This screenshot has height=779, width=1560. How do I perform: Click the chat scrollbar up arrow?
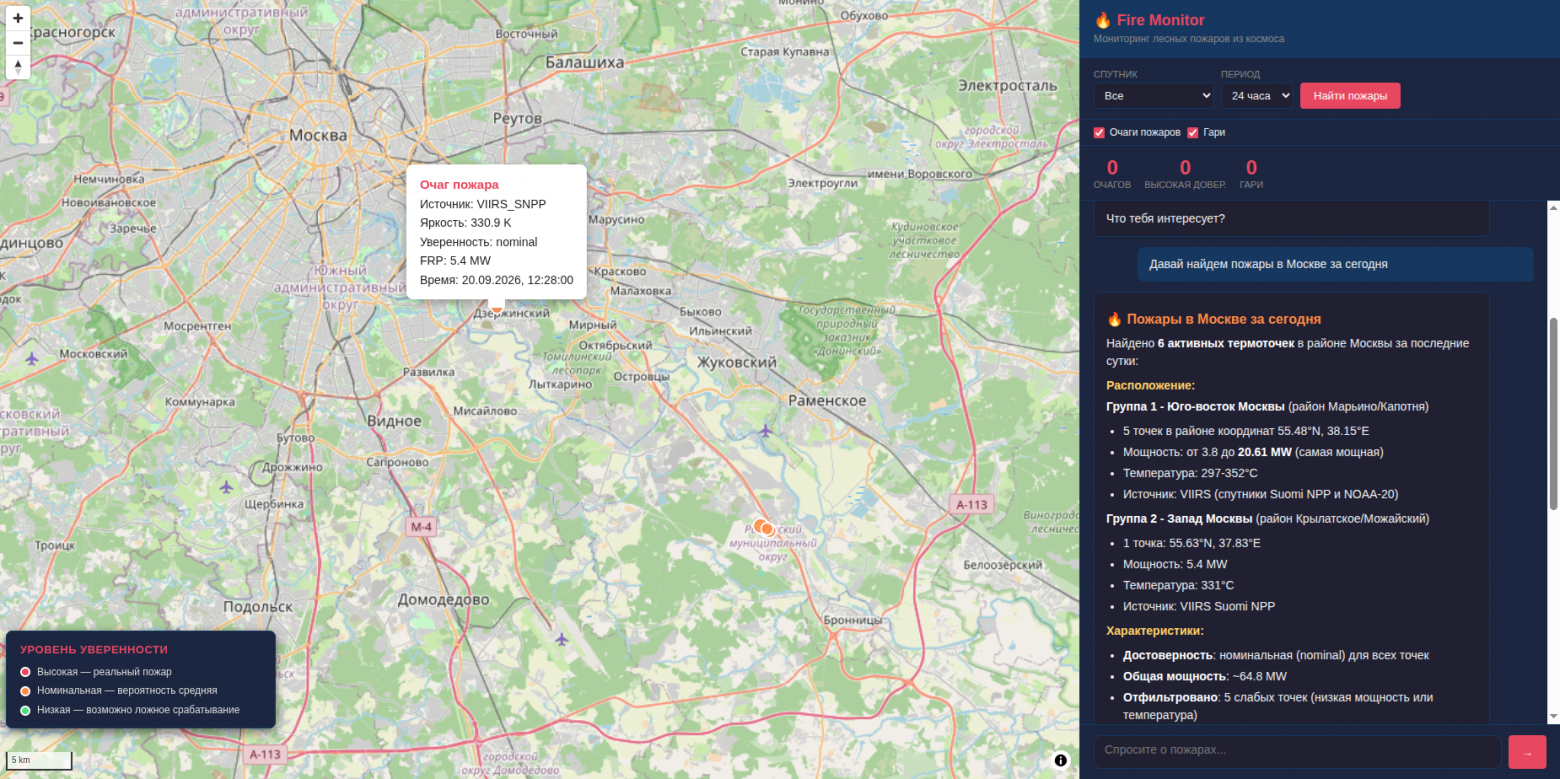click(x=1552, y=207)
